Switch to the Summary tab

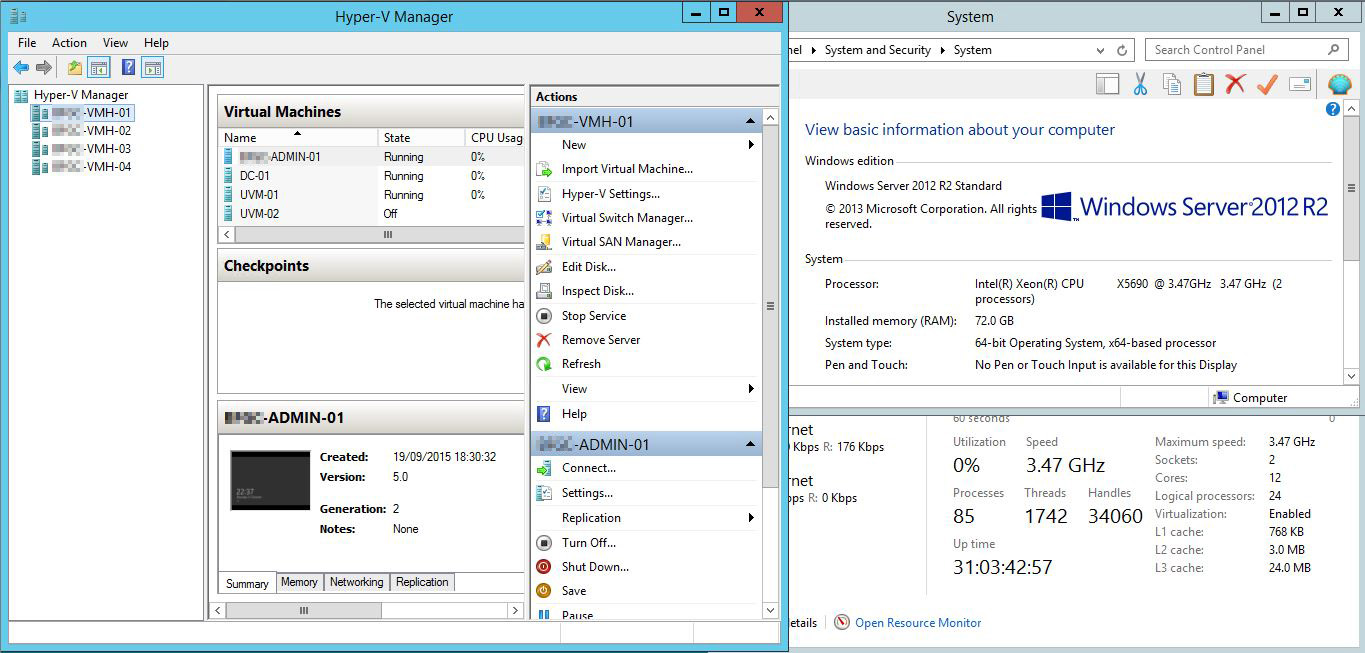(x=247, y=583)
